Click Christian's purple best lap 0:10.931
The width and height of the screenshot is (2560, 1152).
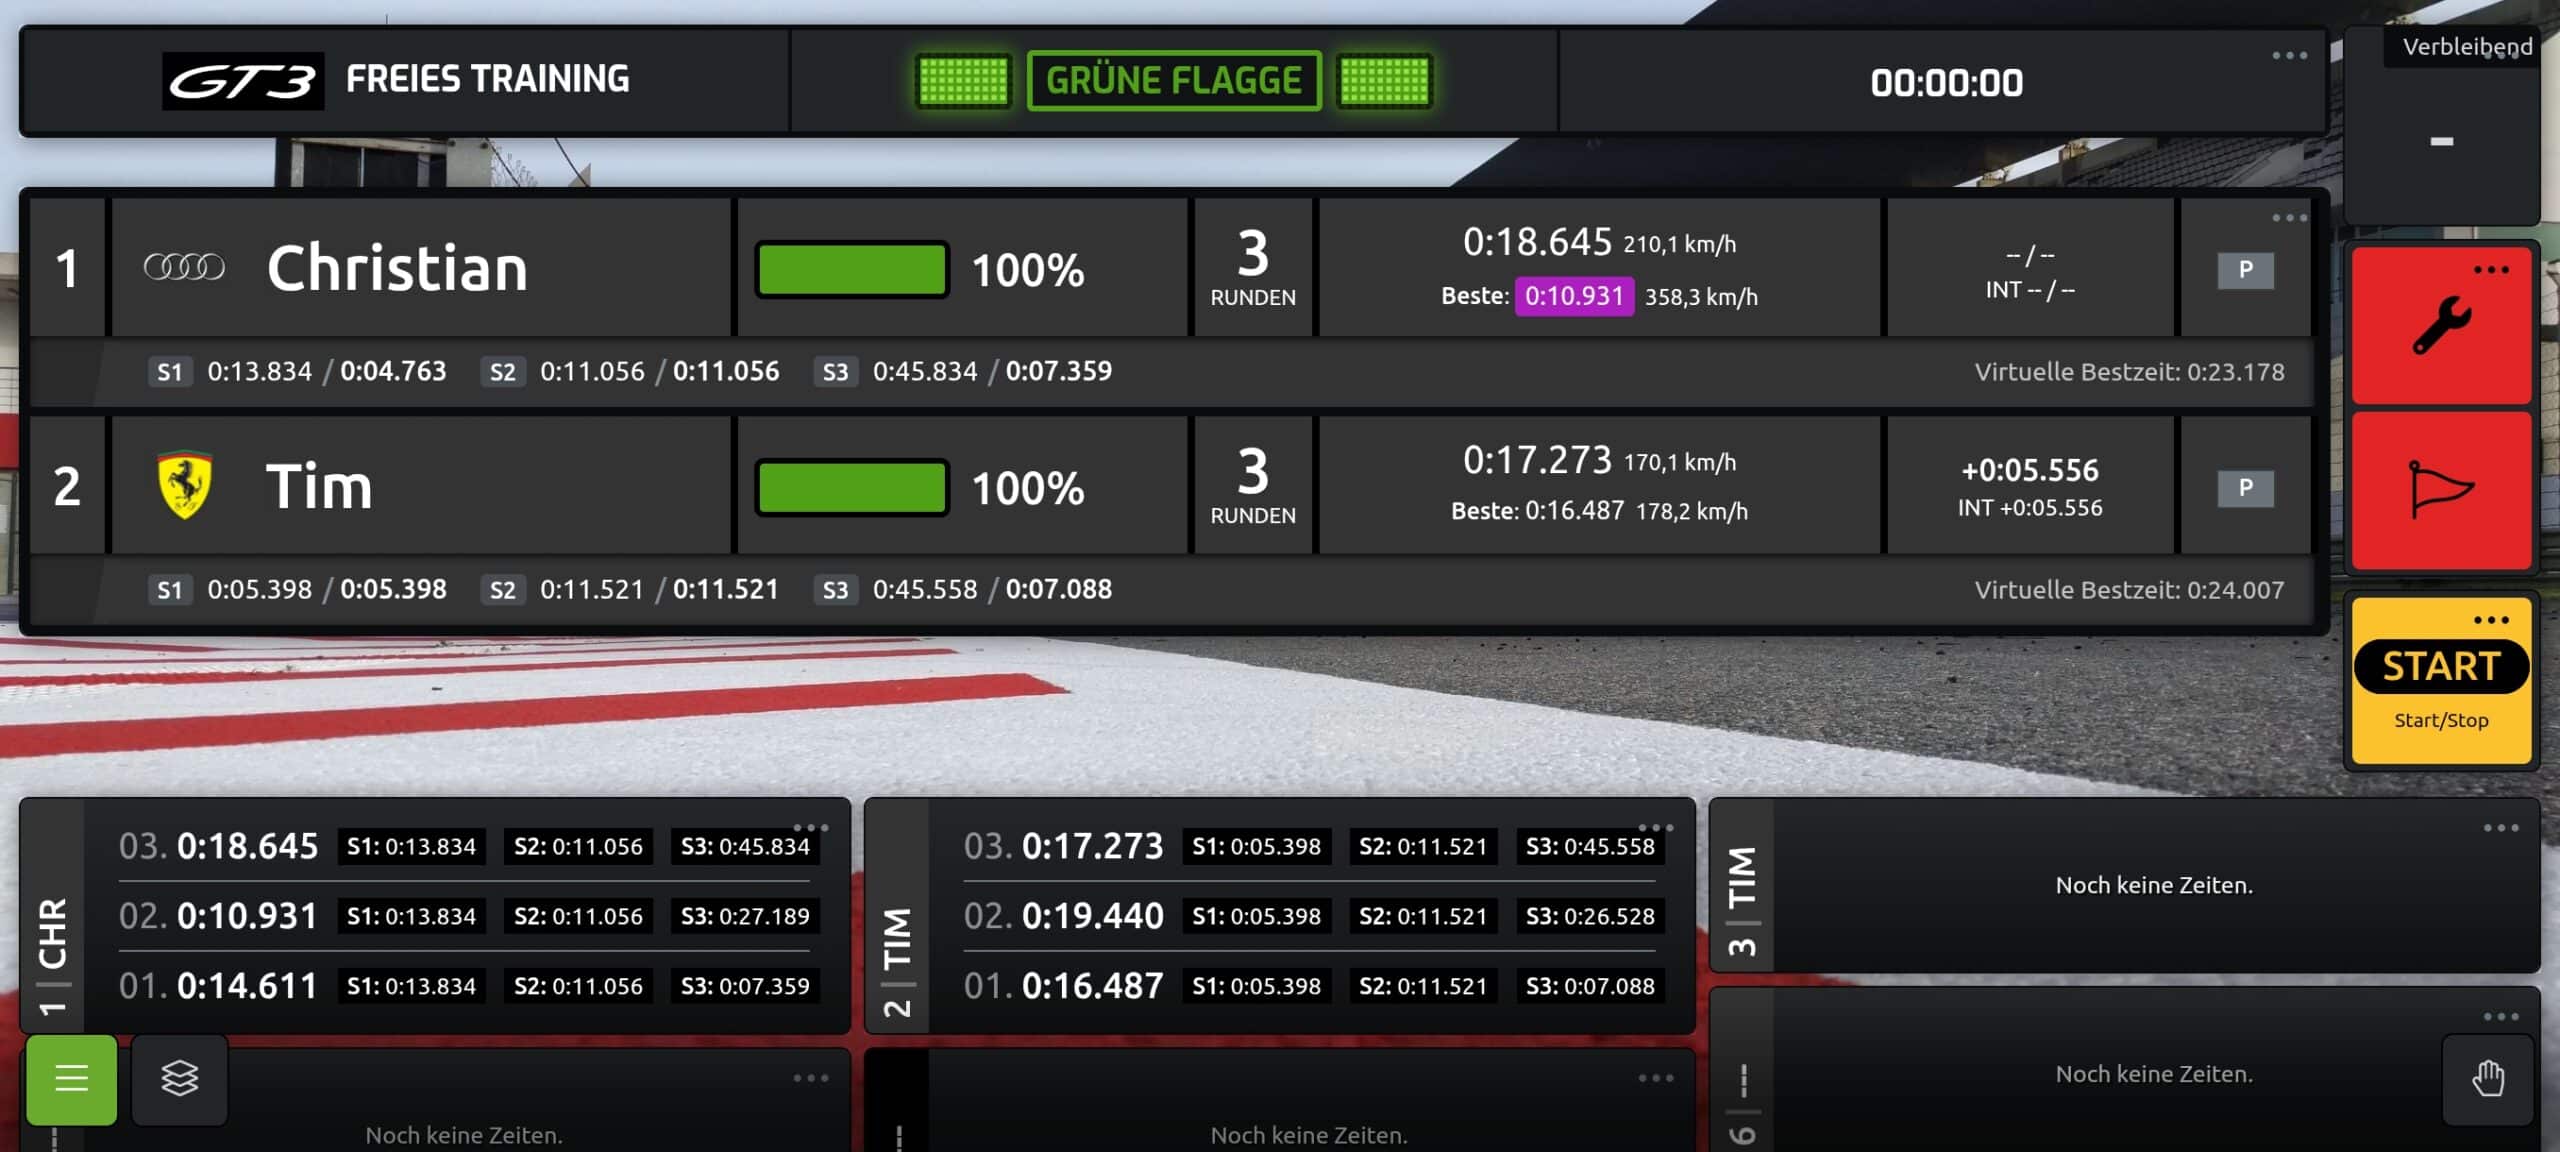(x=1573, y=296)
